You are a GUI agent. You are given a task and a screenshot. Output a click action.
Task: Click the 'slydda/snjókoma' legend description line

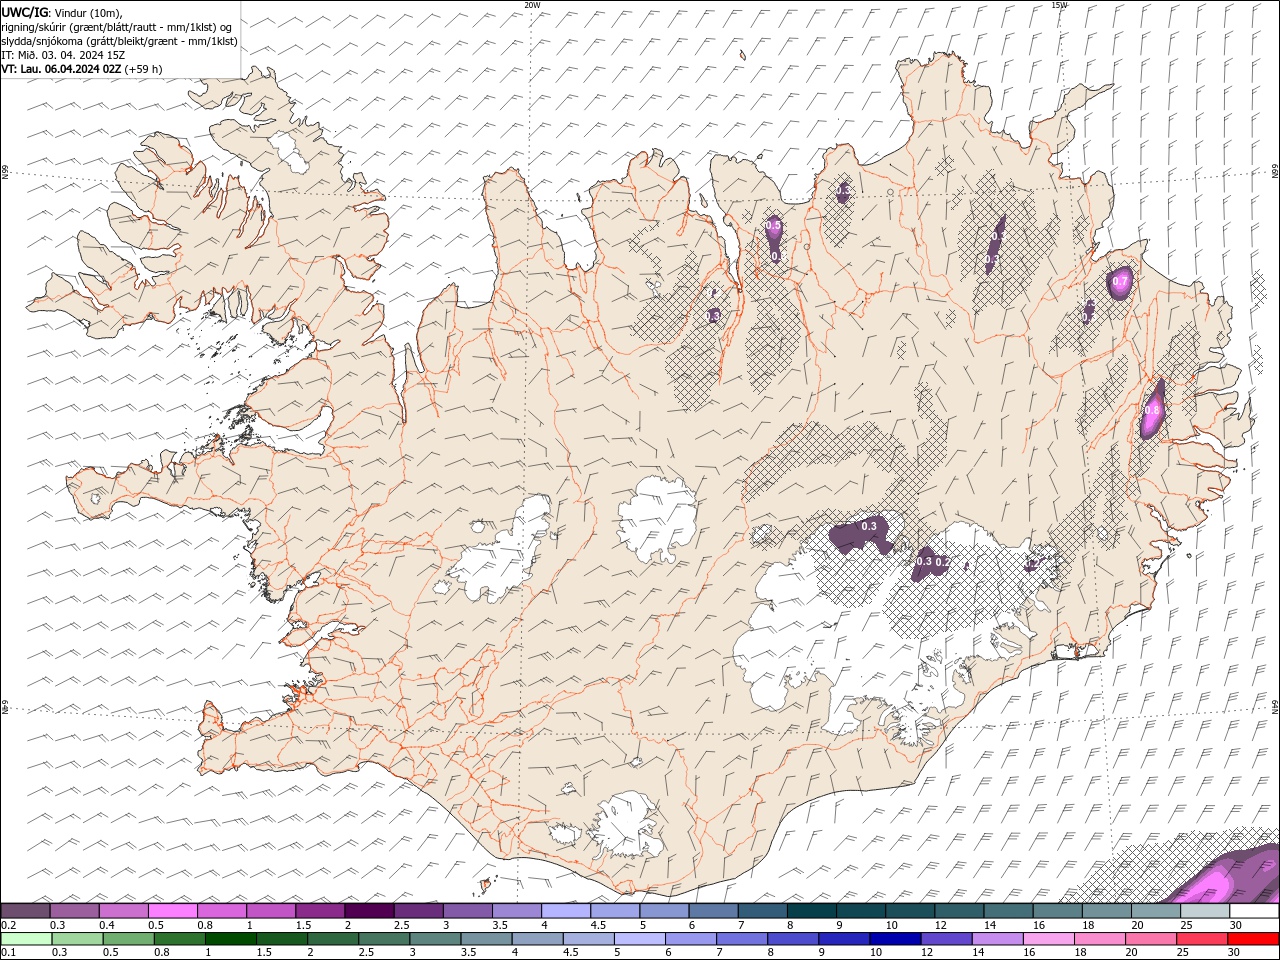[x=120, y=41]
